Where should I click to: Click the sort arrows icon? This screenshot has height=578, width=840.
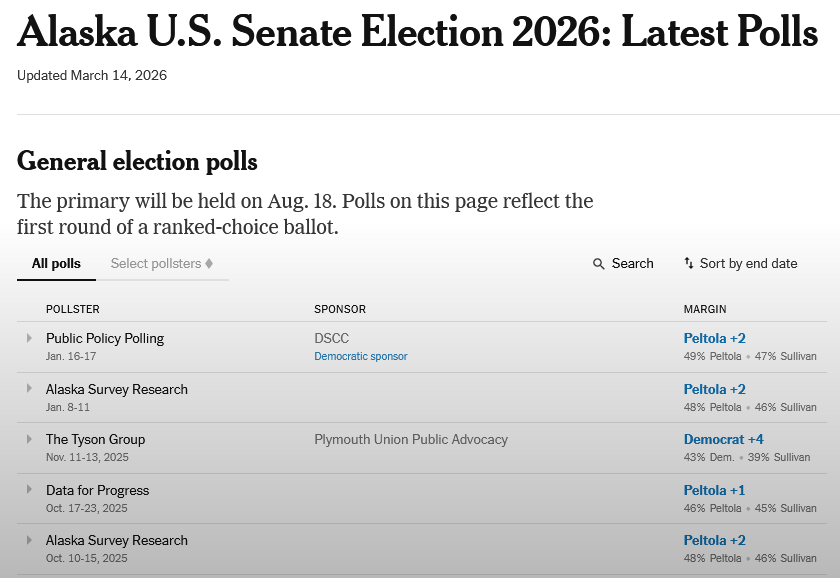coord(689,264)
